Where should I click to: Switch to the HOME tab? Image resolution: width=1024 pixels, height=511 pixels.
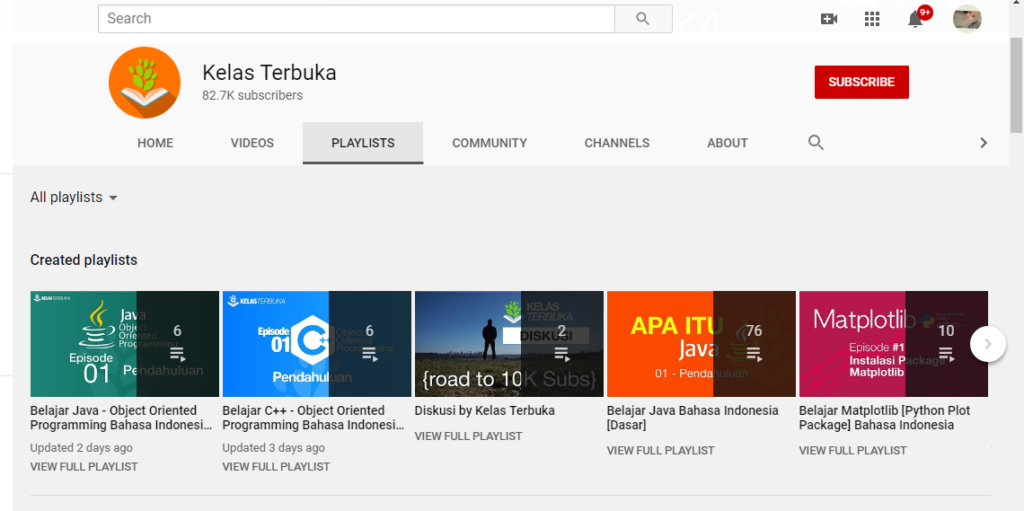click(x=155, y=143)
